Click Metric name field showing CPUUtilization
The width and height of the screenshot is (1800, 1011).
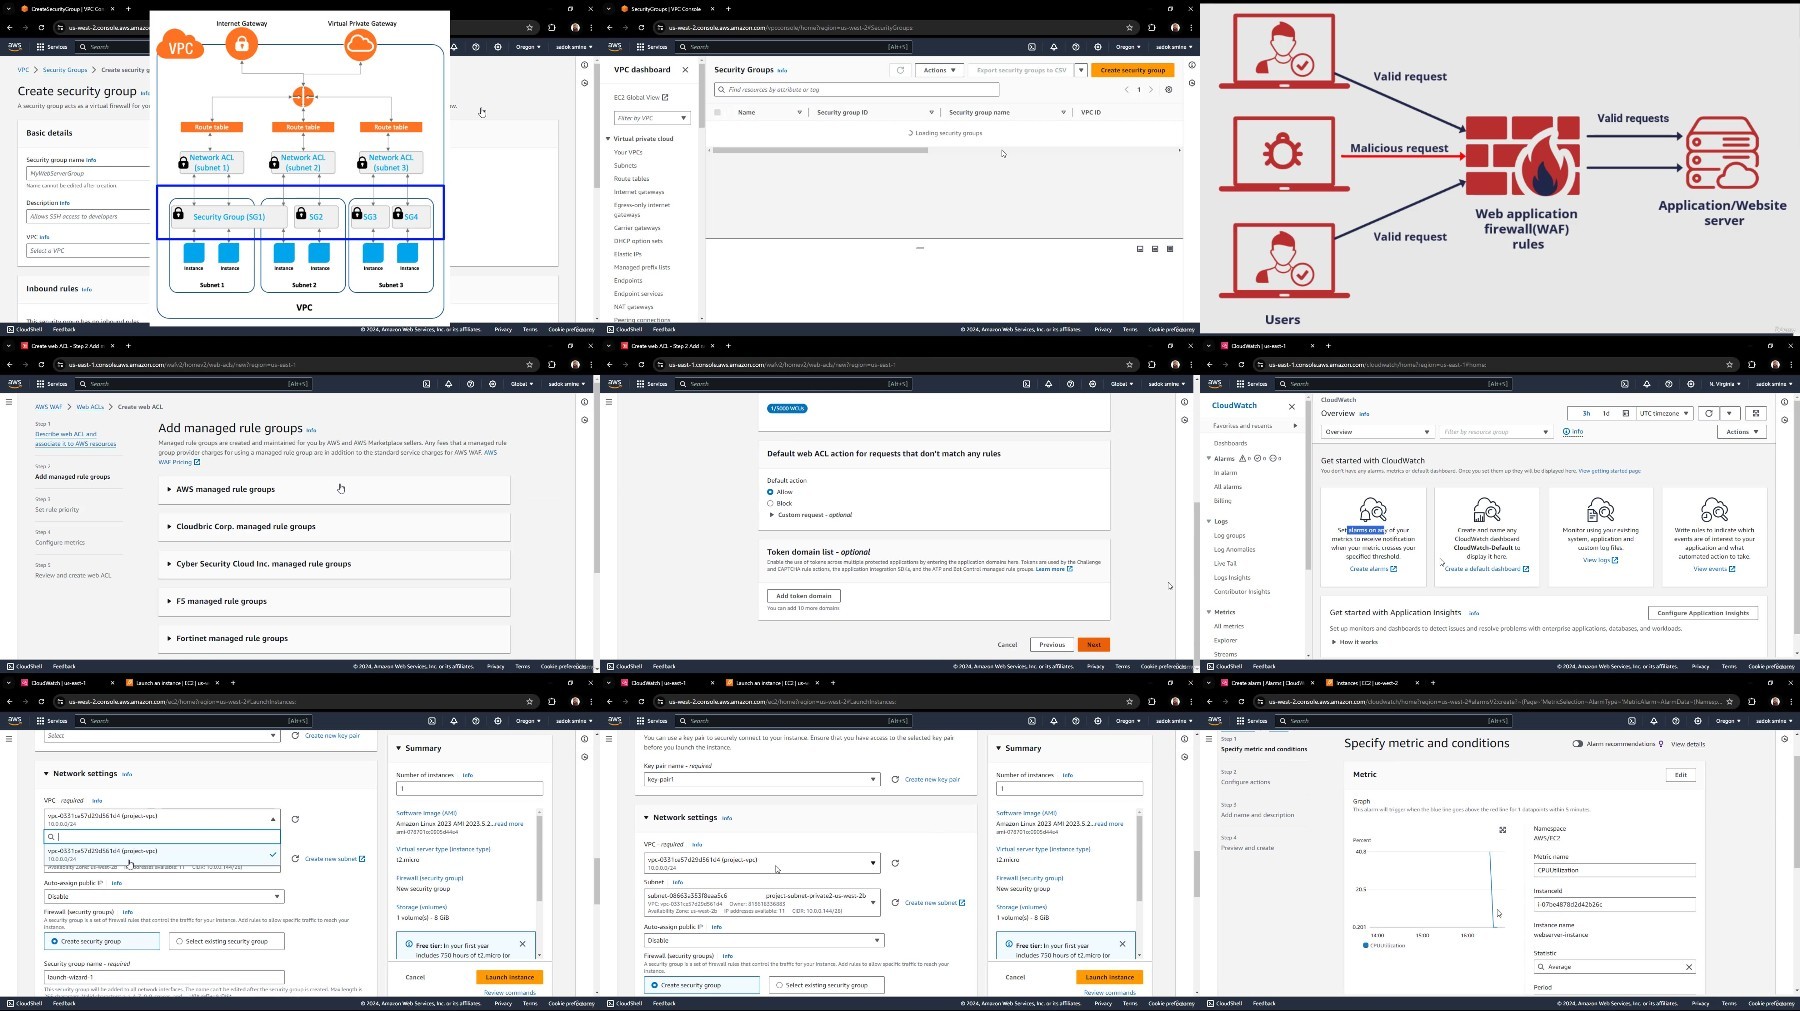1614,870
